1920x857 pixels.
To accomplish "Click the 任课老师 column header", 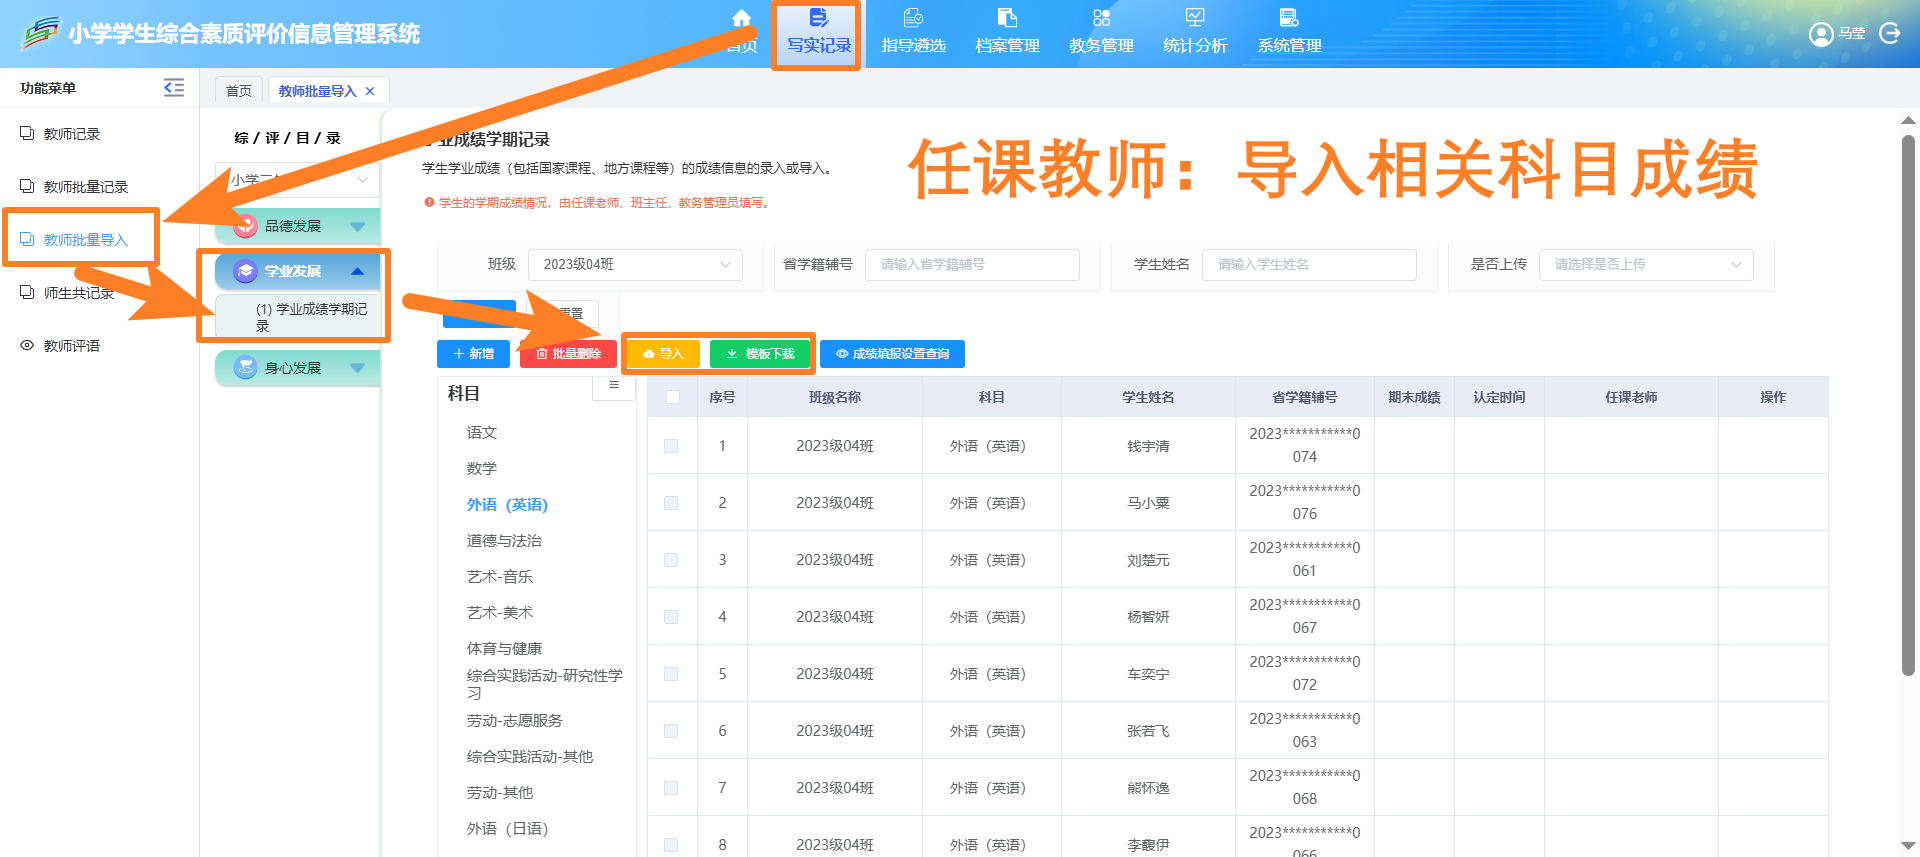I will point(1631,397).
